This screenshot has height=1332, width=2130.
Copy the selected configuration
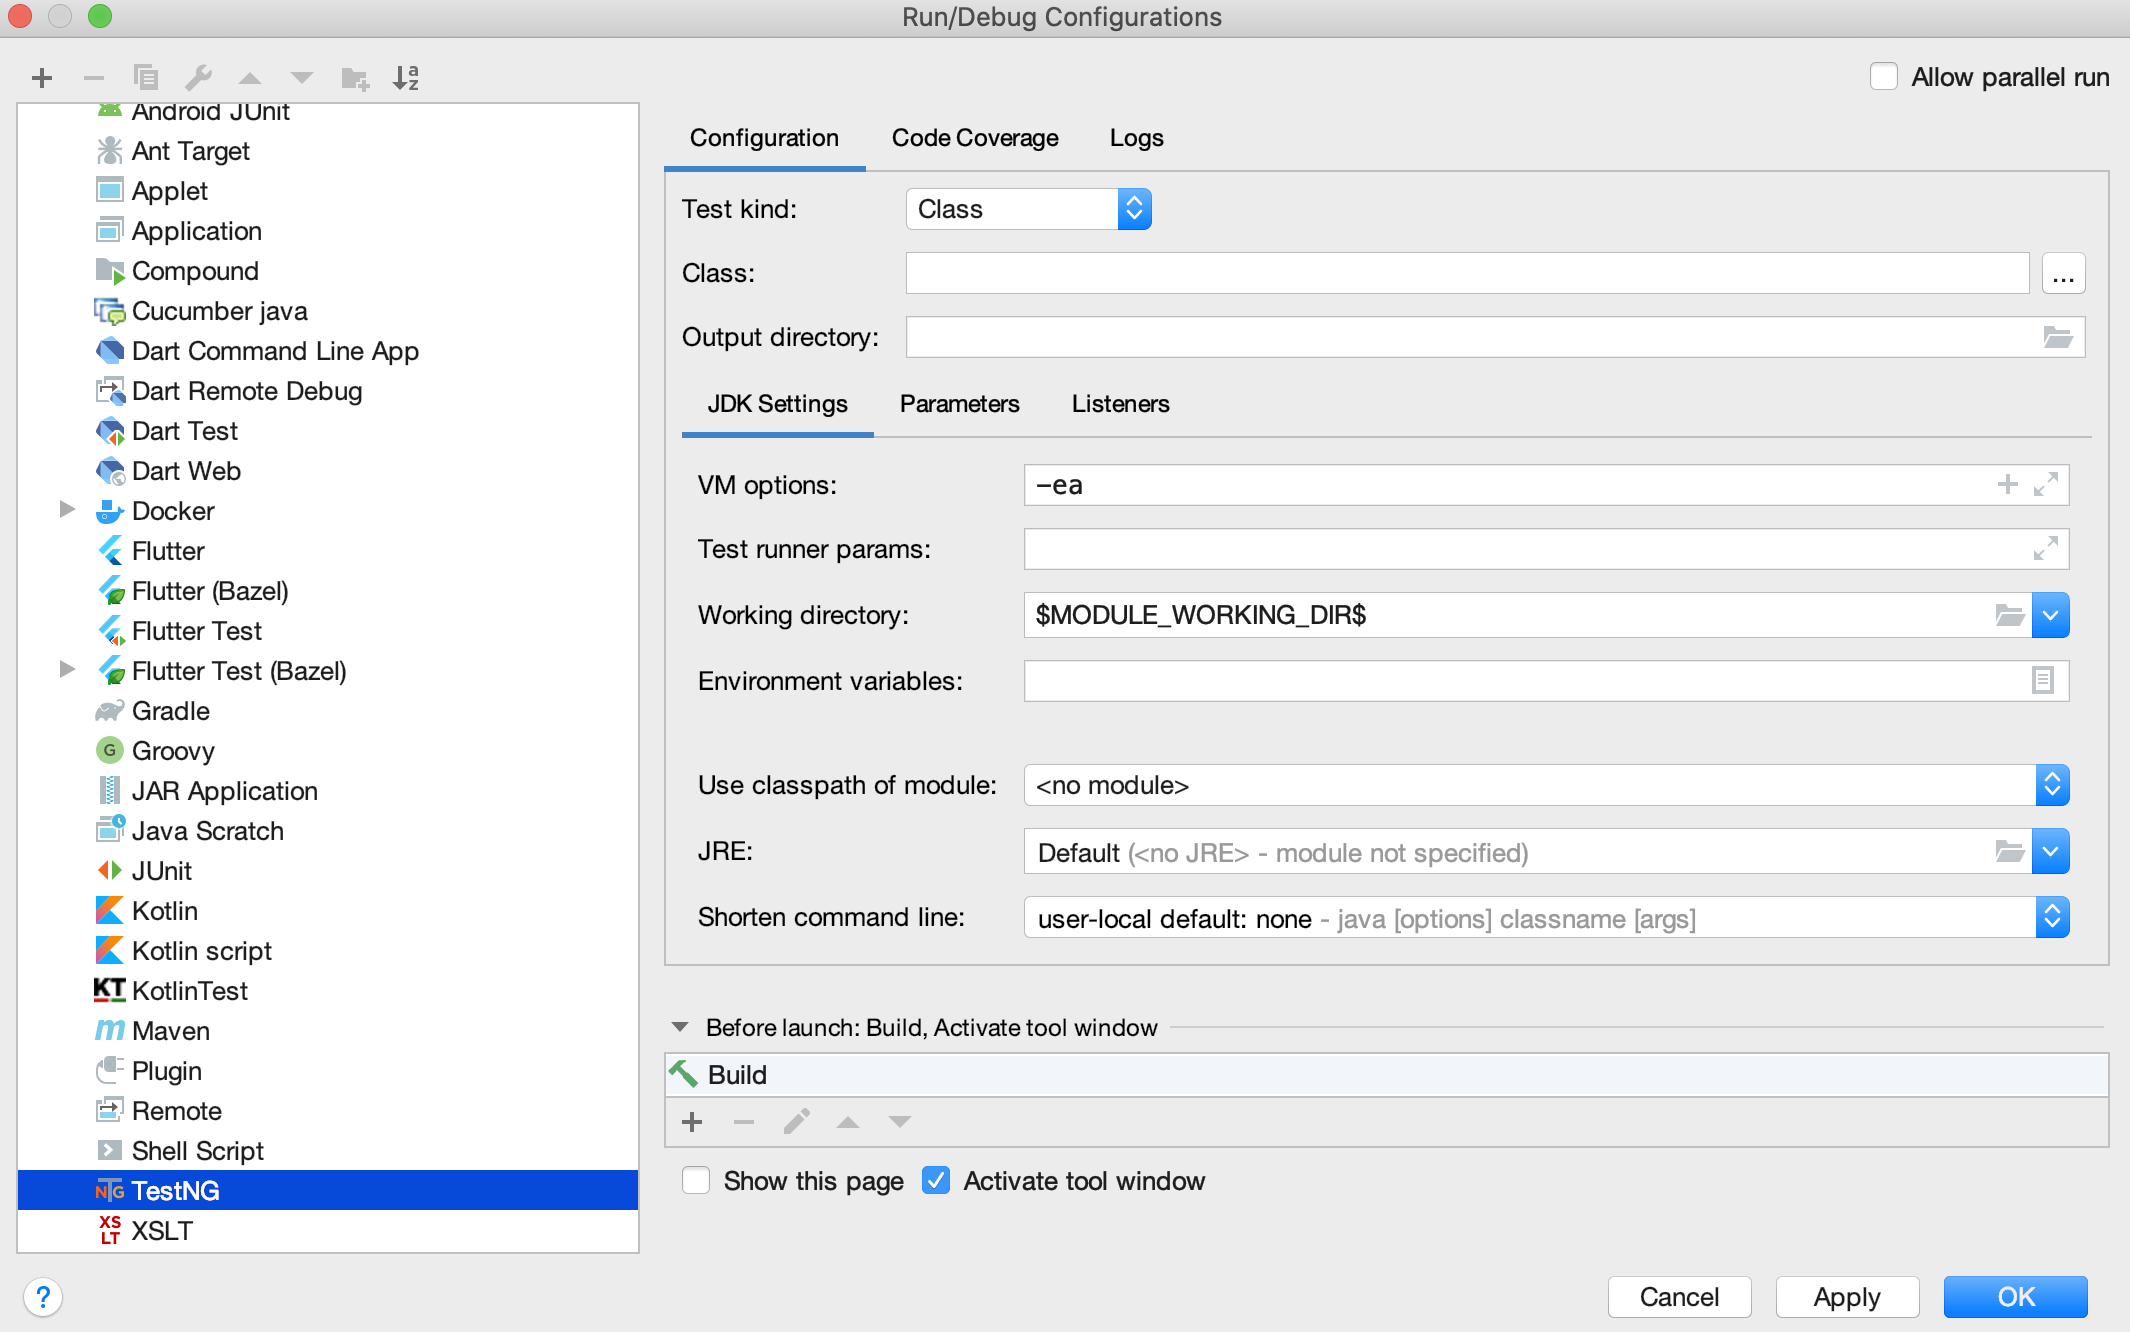[x=146, y=77]
